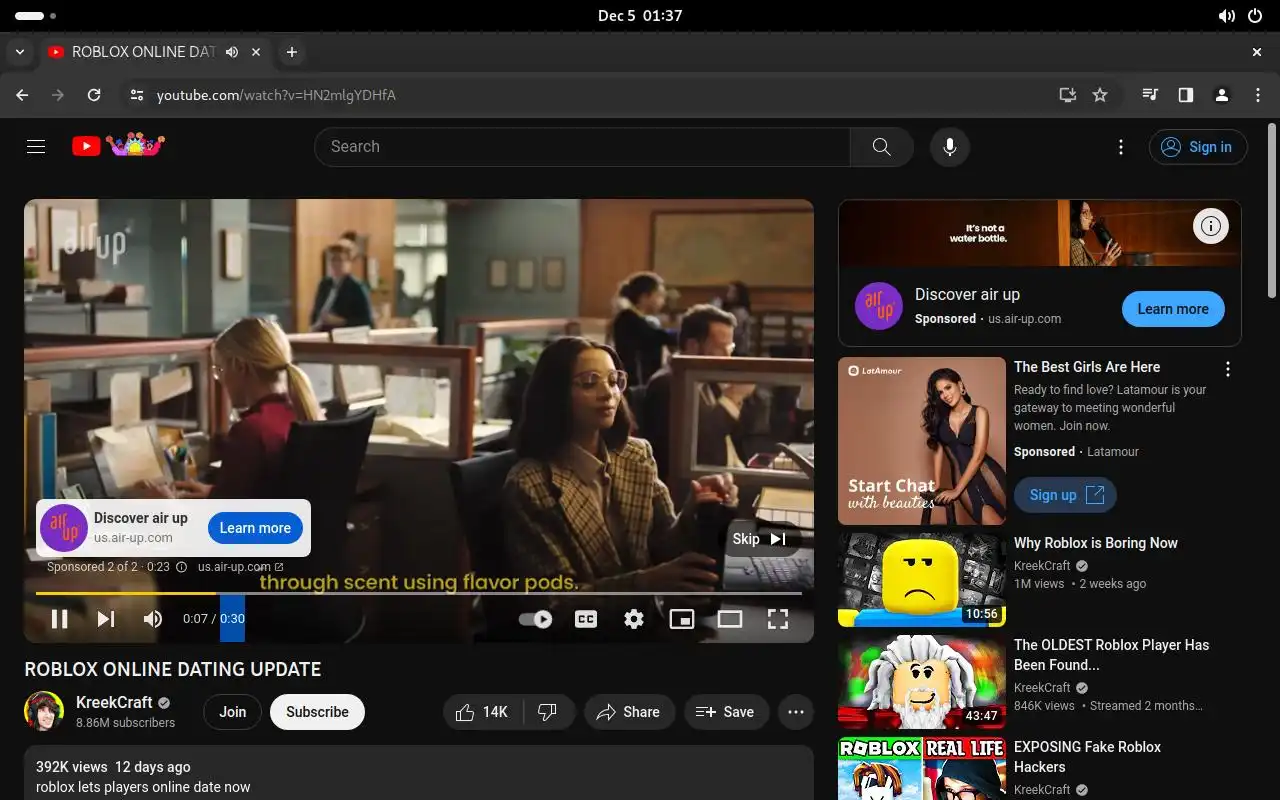The height and width of the screenshot is (800, 1280).
Task: Open a new browser tab
Action: (291, 52)
